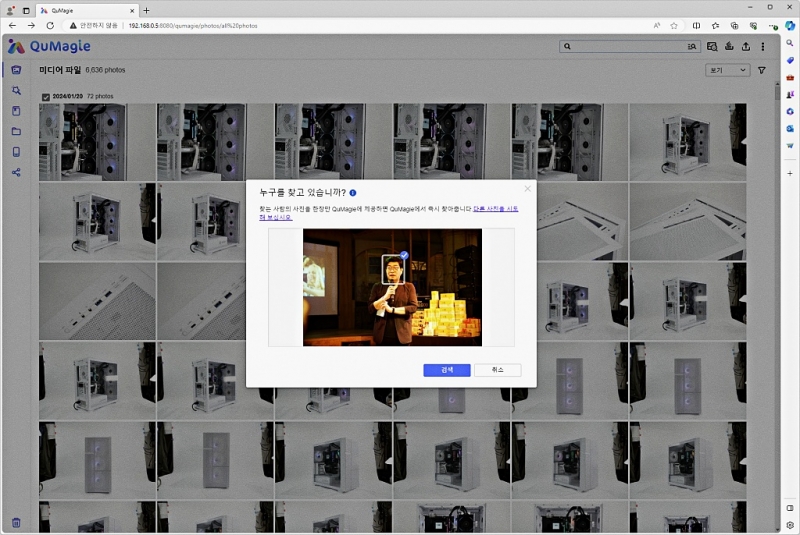Click the browser new tab plus button
This screenshot has height=535, width=800.
tap(146, 10)
